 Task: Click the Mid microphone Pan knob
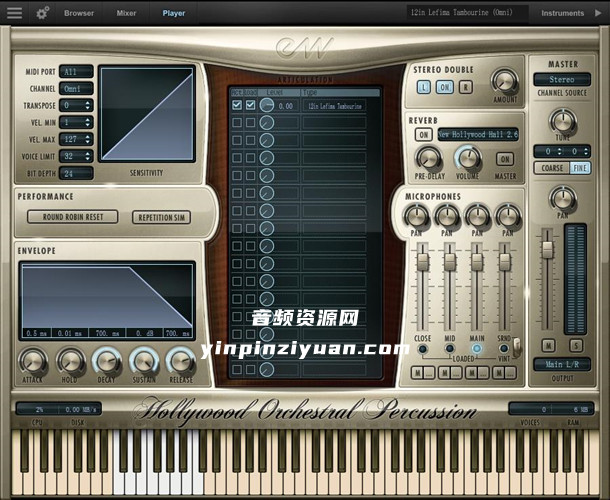[x=447, y=216]
